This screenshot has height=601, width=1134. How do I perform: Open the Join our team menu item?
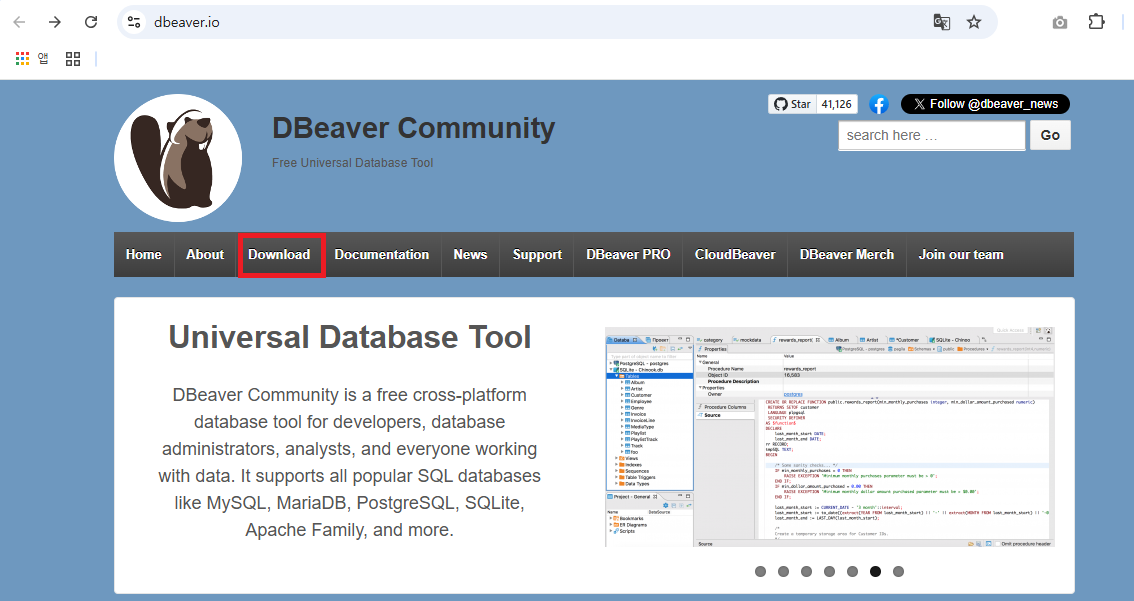(961, 255)
